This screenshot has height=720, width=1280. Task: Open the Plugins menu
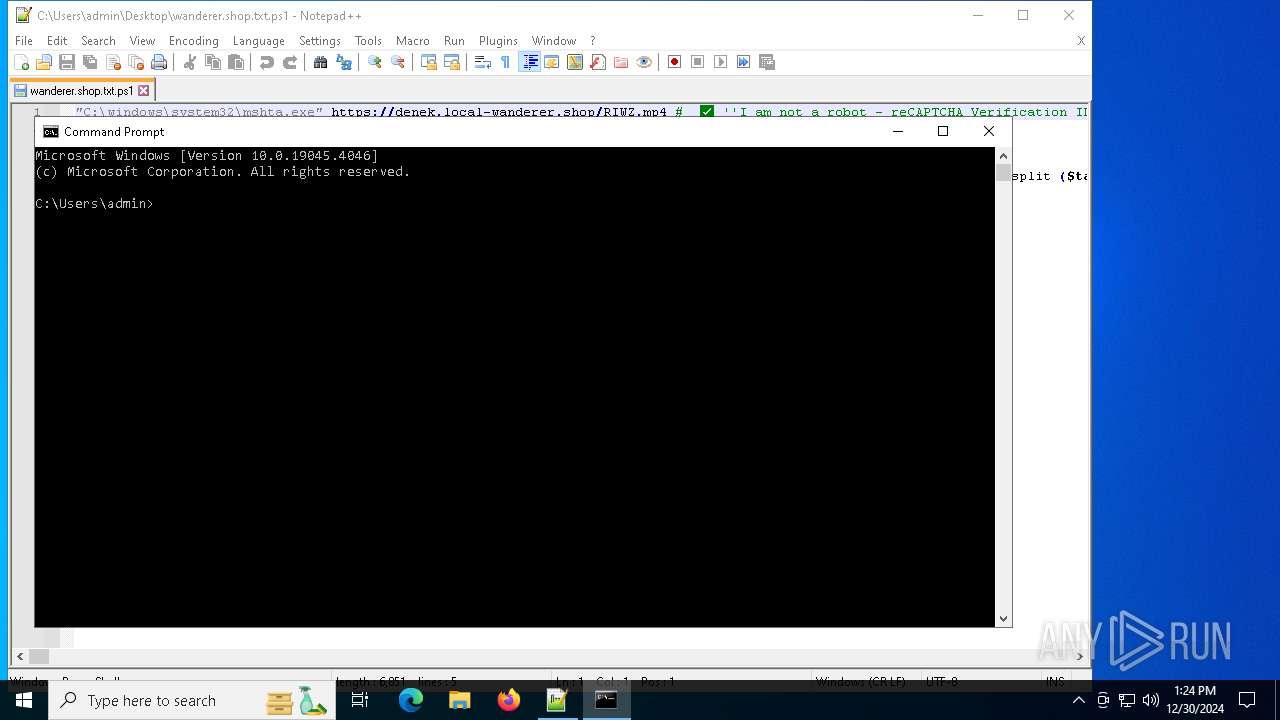(498, 41)
